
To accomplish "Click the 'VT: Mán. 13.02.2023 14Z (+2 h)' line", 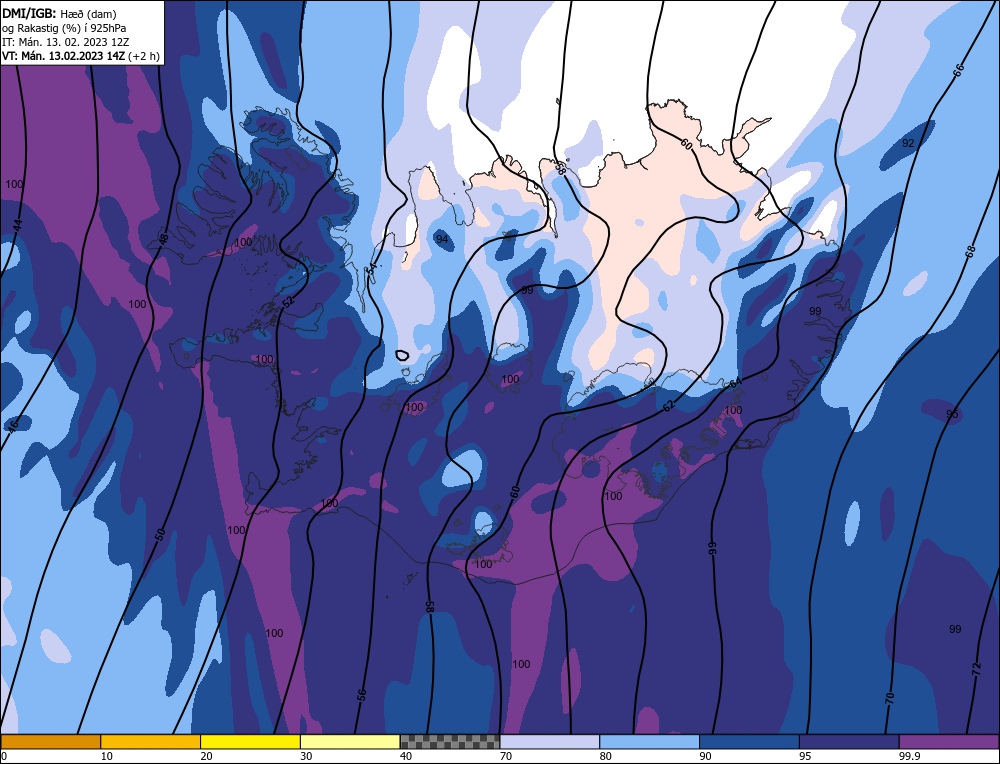I will point(80,56).
